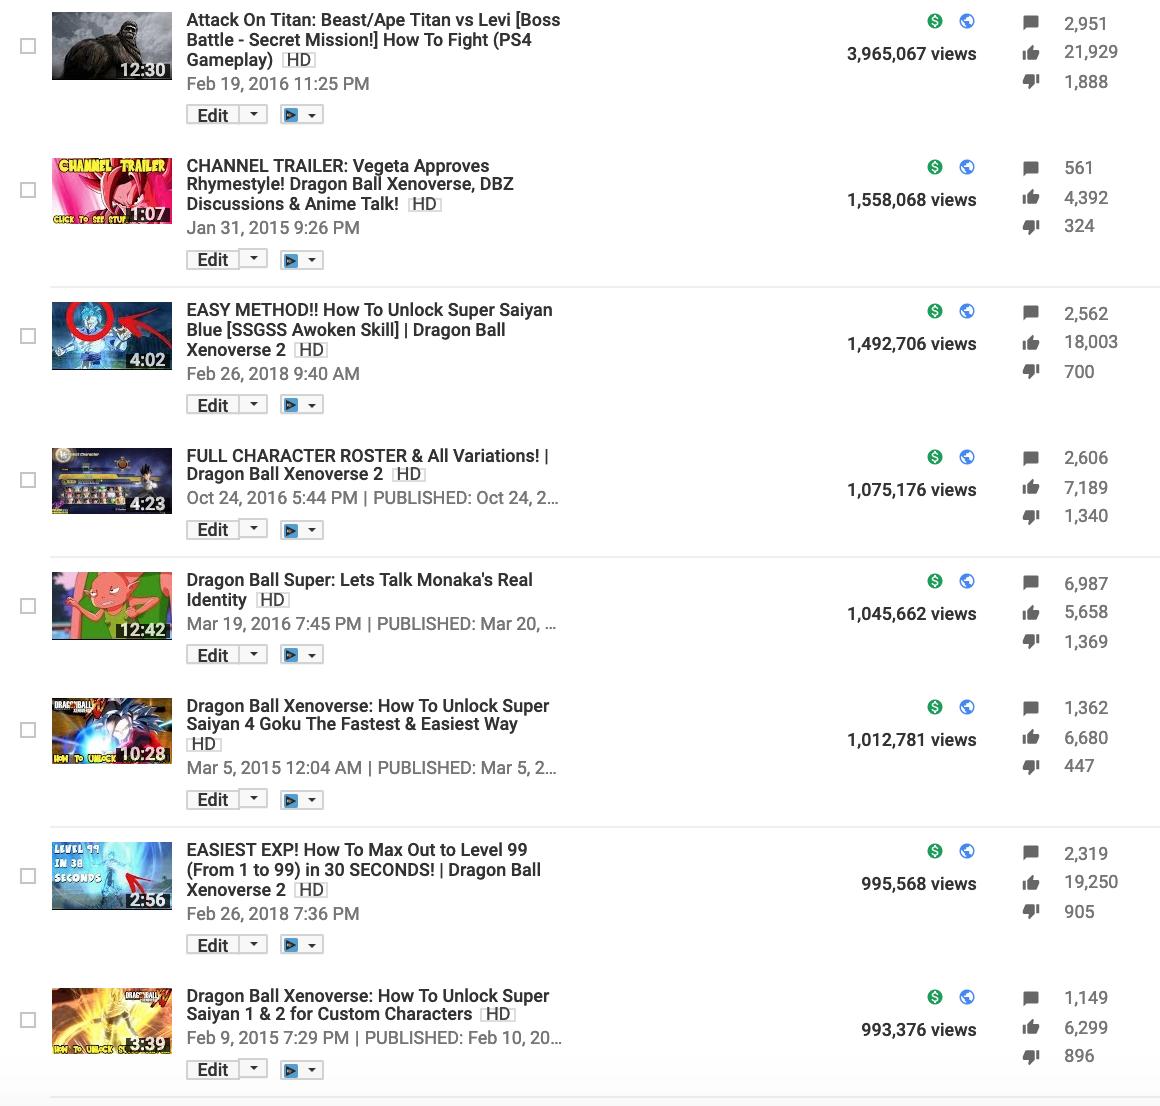Click thumbs-up icon for Super Saiyan 4 Goku video

click(1031, 737)
